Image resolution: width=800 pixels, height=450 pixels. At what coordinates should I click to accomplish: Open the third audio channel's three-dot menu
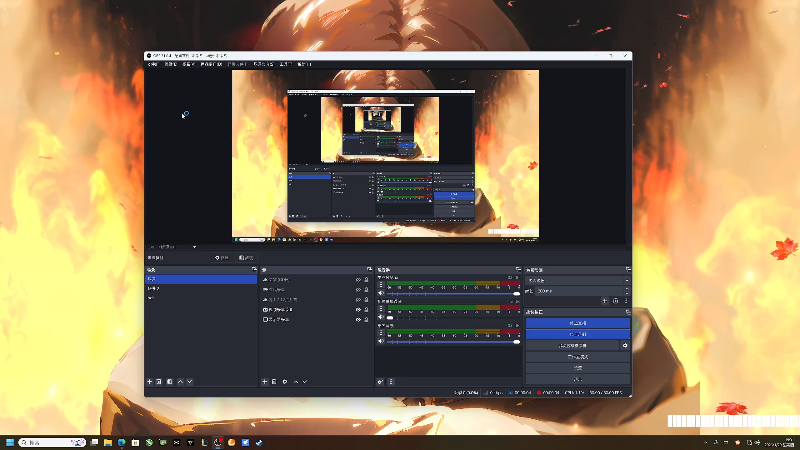point(381,333)
